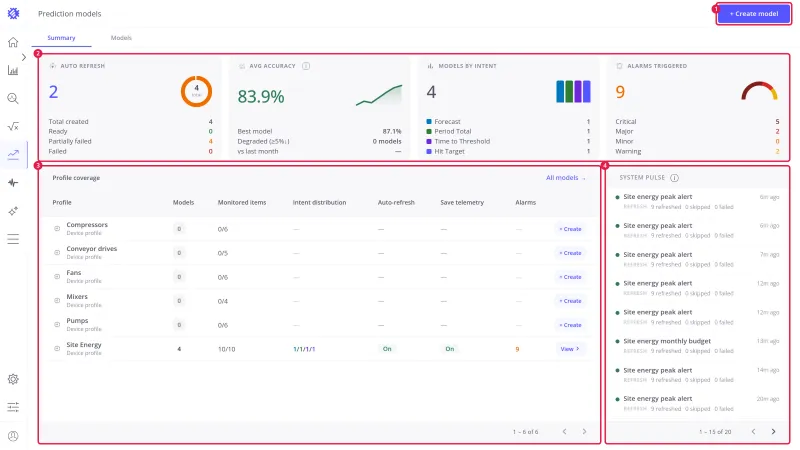Open the user account sidebar icon
Viewport: 800px width, 450px height.
[13, 436]
